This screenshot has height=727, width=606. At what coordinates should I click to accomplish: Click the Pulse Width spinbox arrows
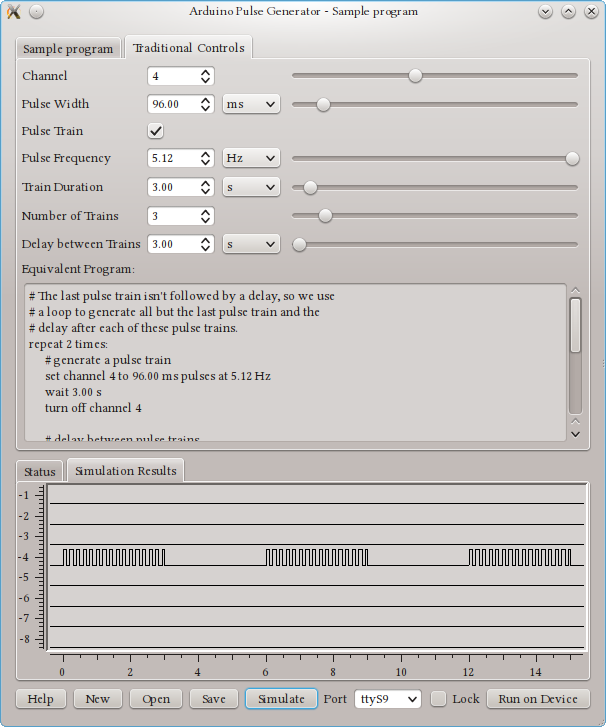[x=205, y=104]
